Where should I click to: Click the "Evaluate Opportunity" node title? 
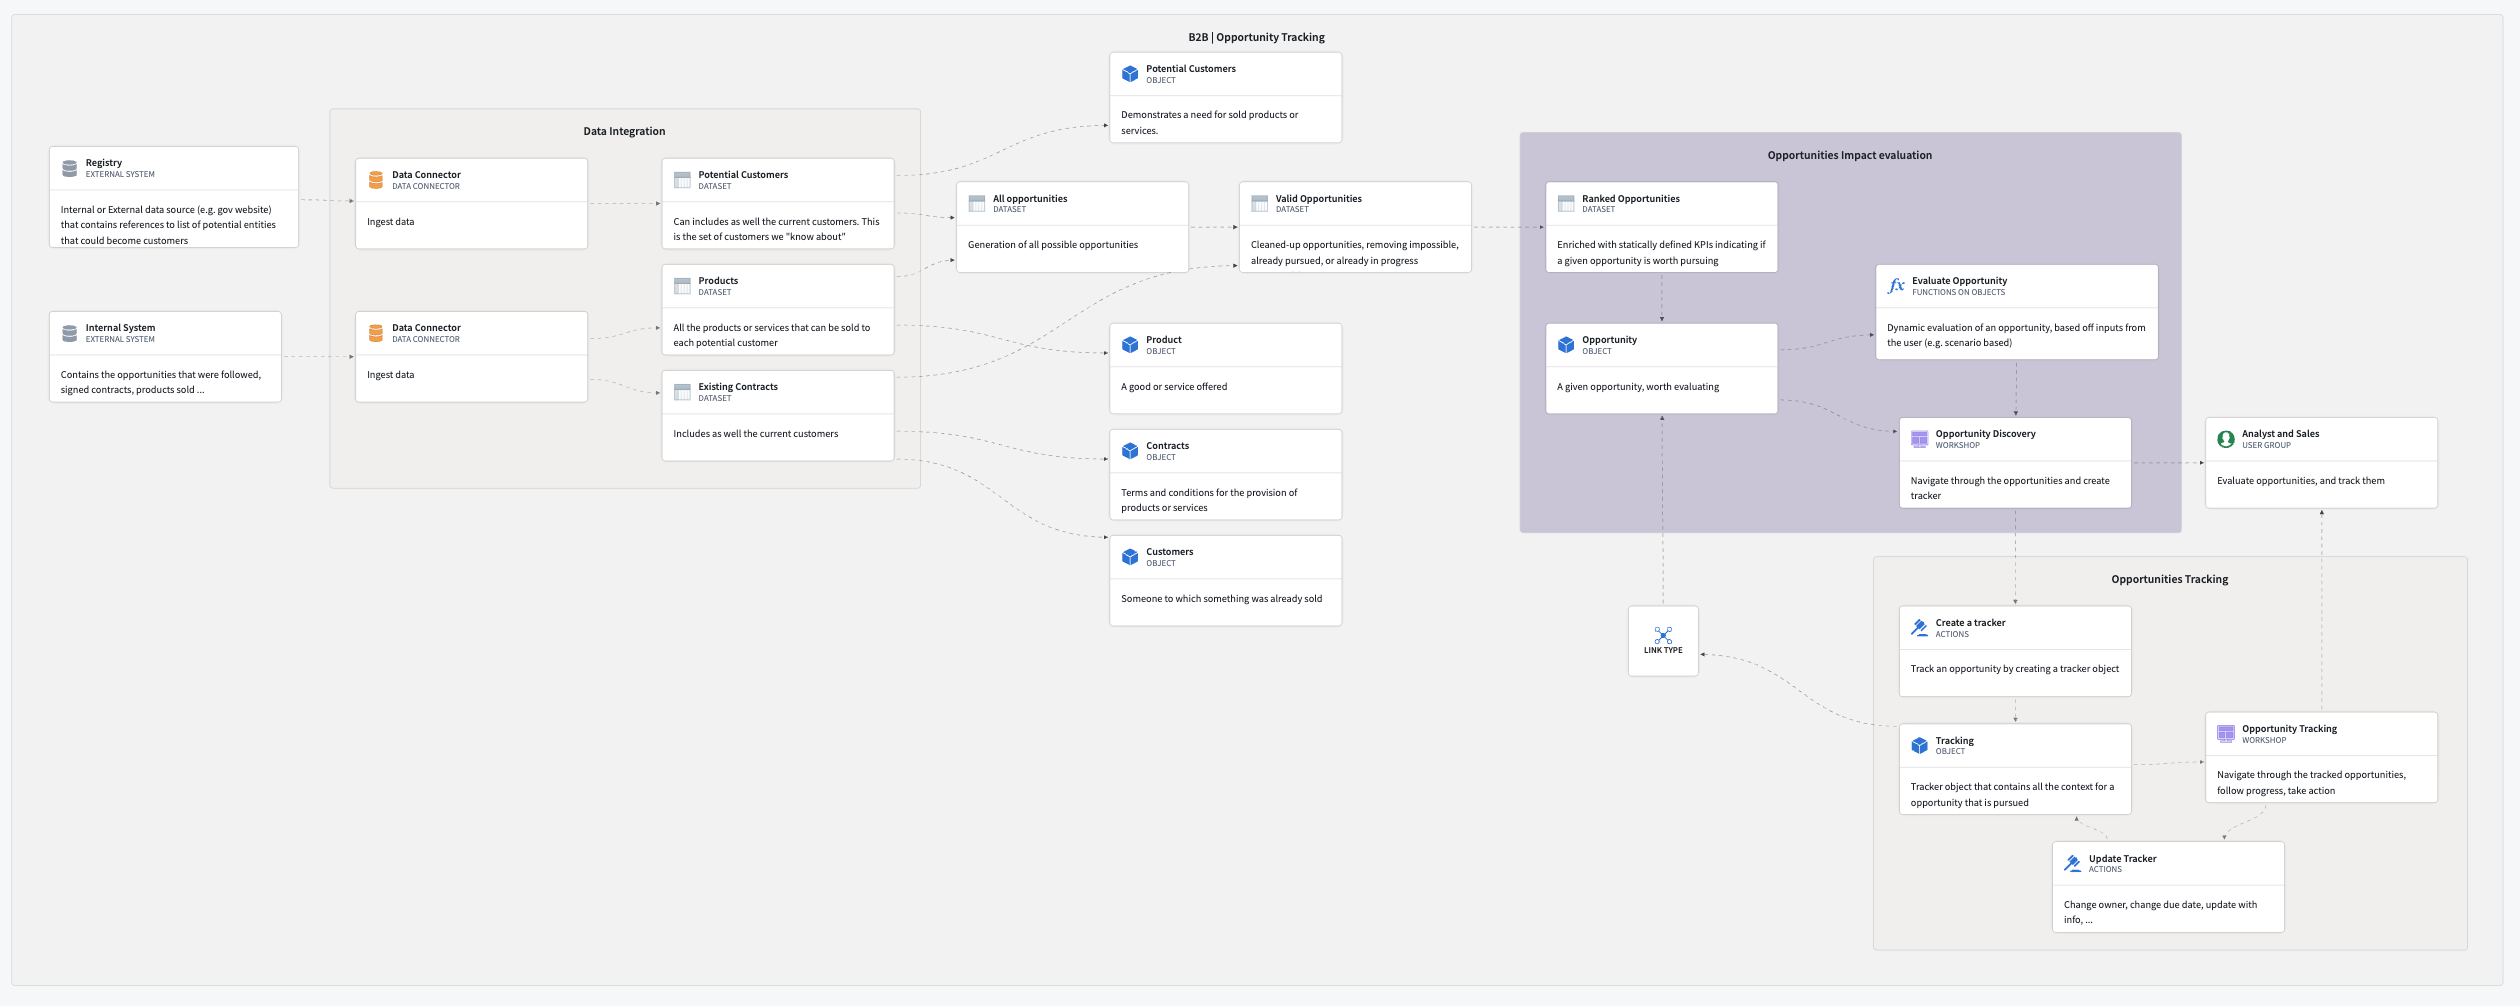coord(1960,281)
